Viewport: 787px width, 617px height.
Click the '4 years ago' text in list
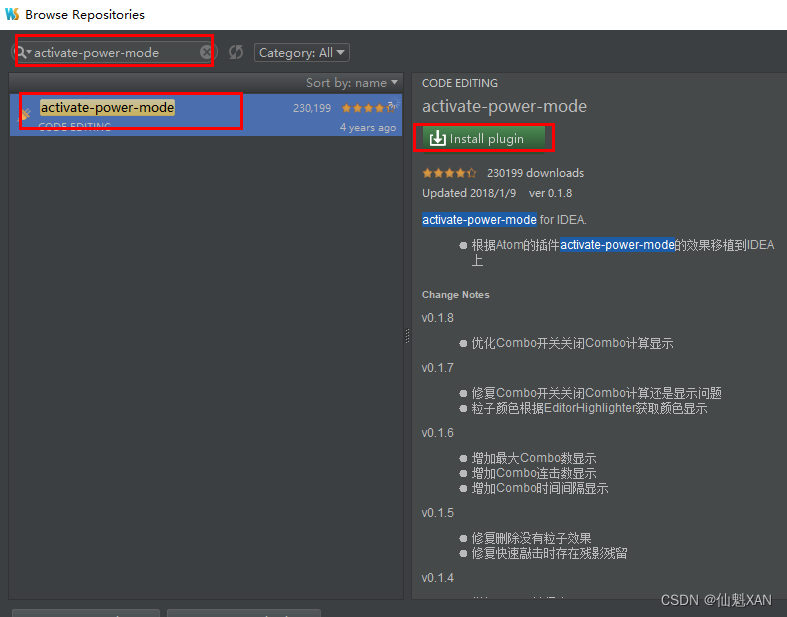point(368,128)
